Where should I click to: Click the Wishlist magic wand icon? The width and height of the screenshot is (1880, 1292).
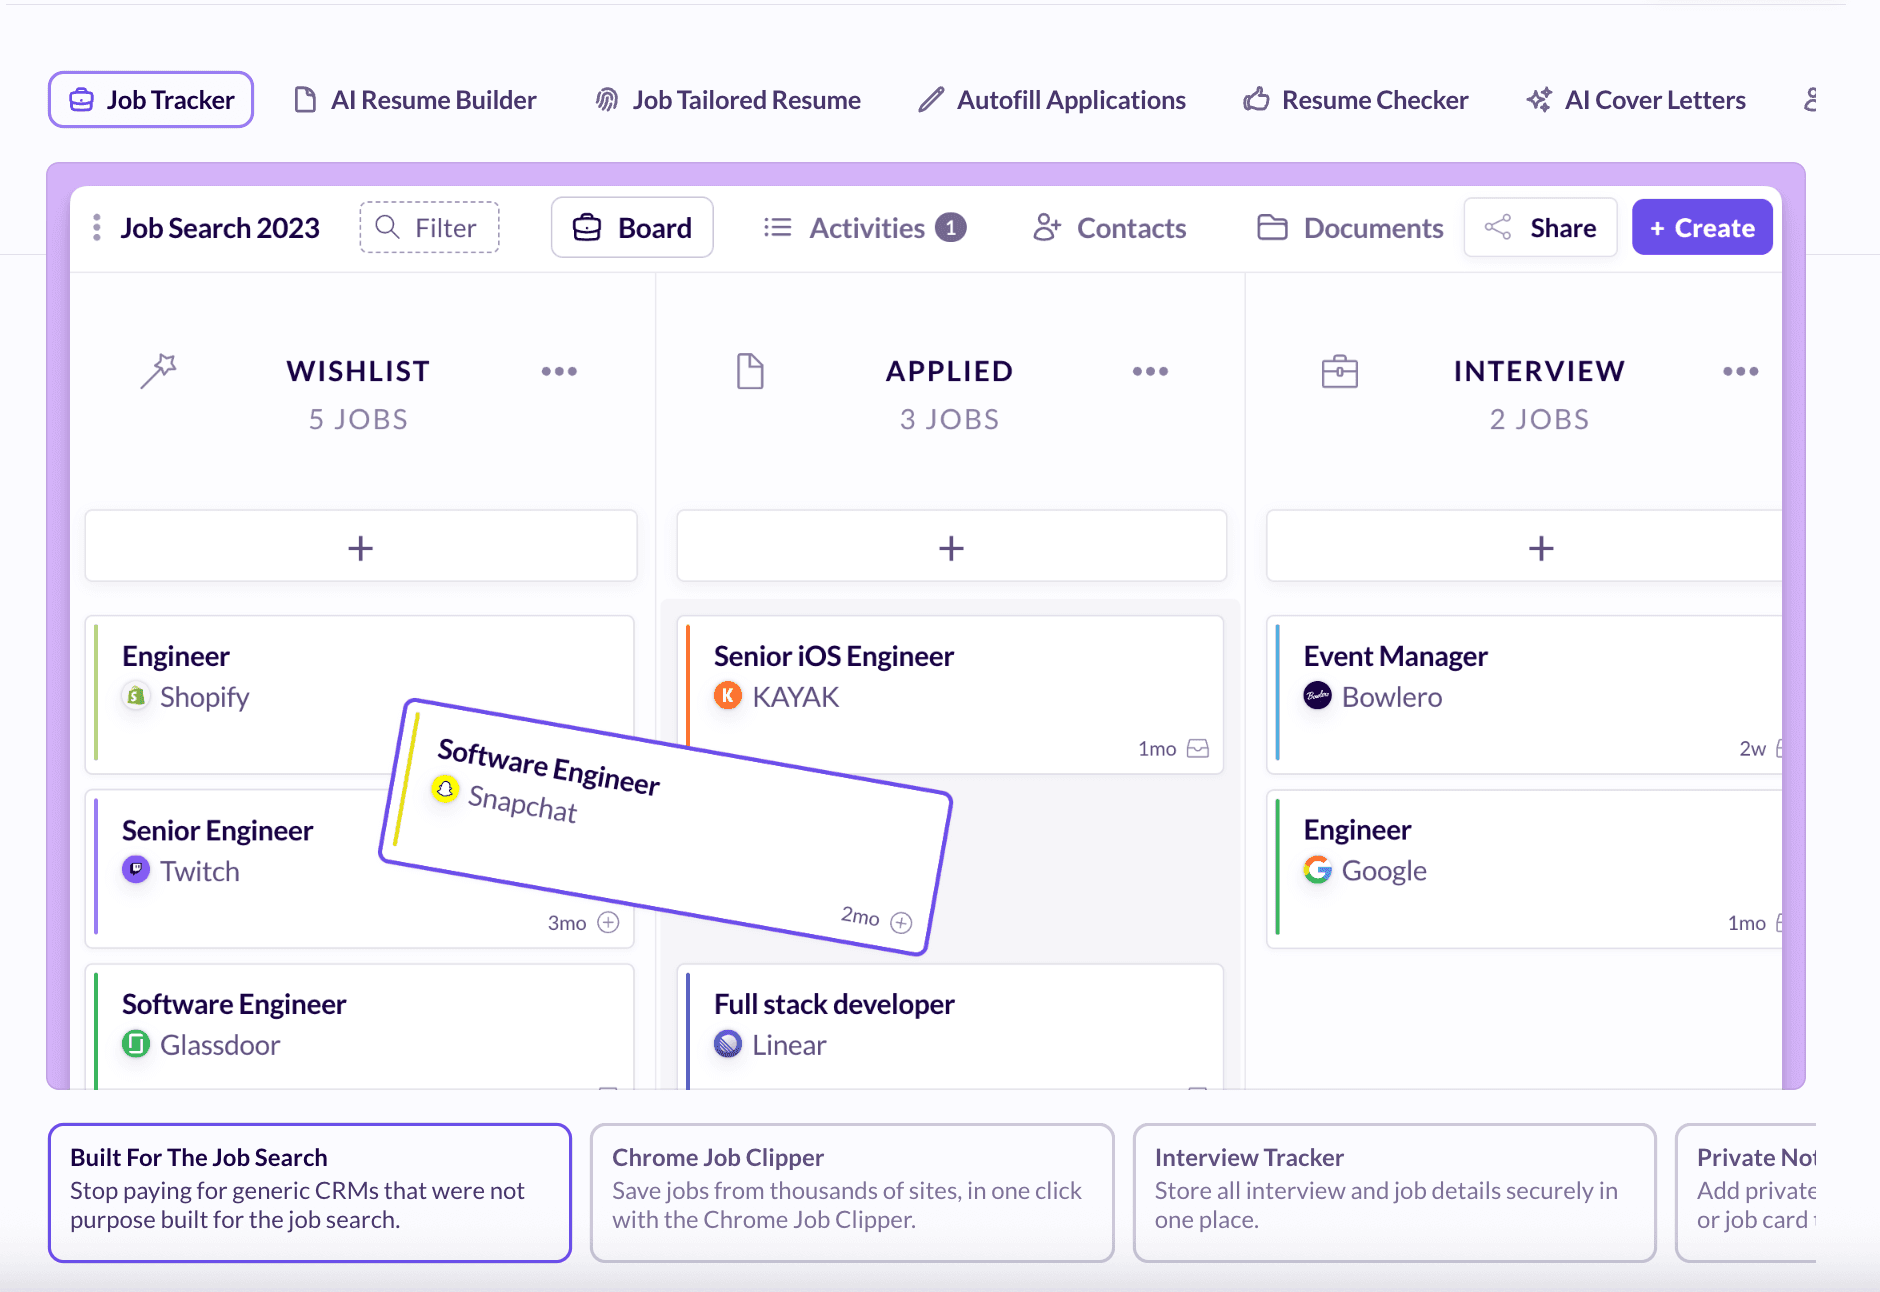tap(158, 371)
